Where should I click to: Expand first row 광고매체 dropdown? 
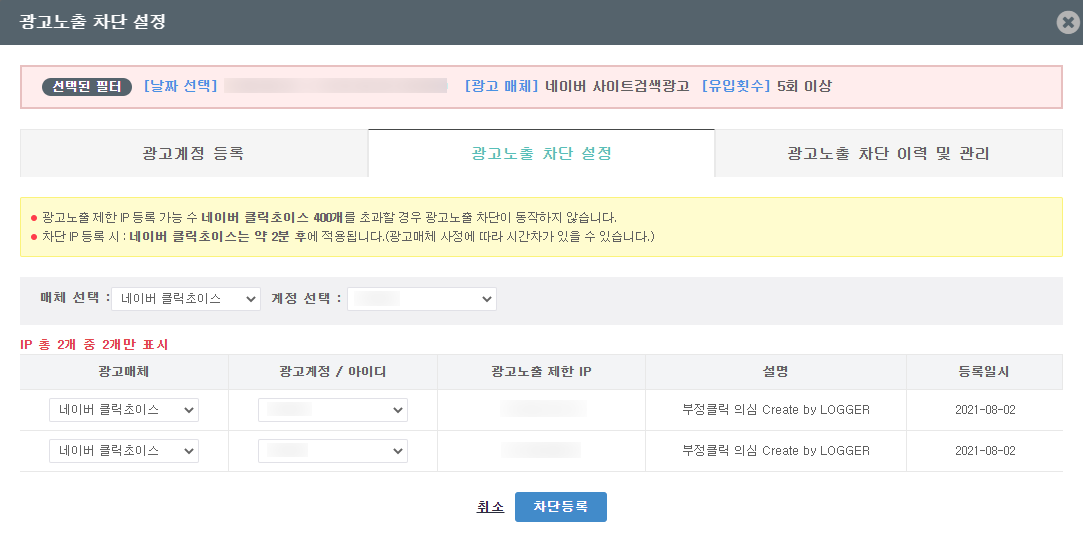coord(124,410)
